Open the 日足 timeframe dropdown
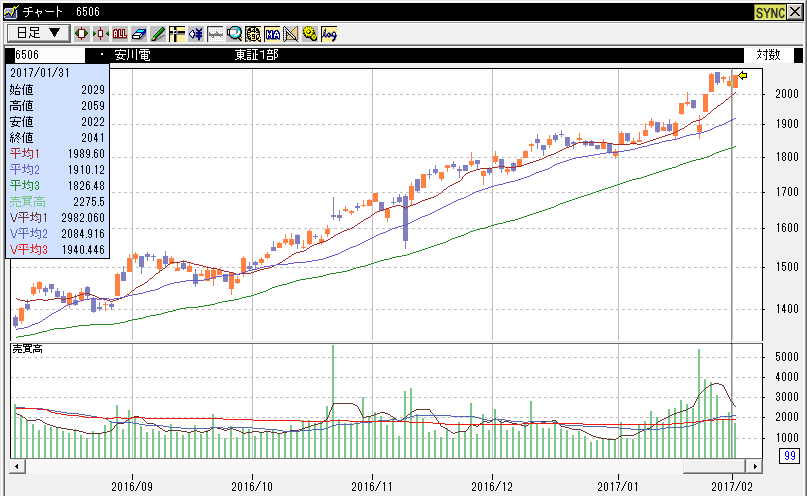Image resolution: width=807 pixels, height=496 pixels. [x=38, y=33]
